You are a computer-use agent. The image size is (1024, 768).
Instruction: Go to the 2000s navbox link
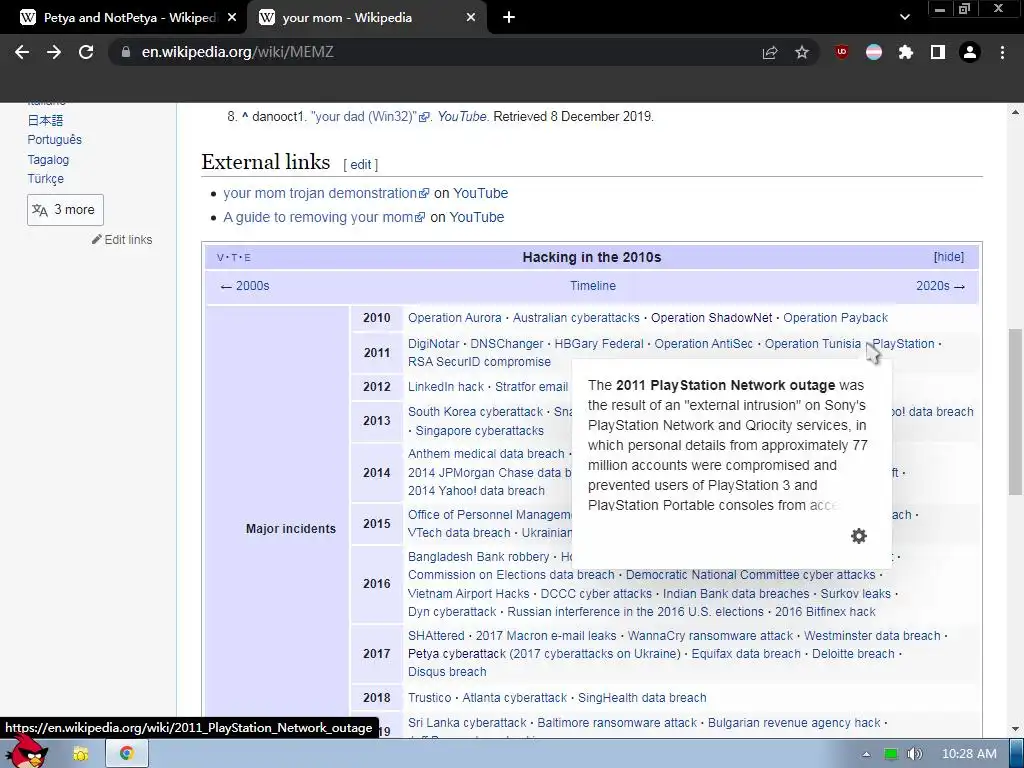pos(245,286)
